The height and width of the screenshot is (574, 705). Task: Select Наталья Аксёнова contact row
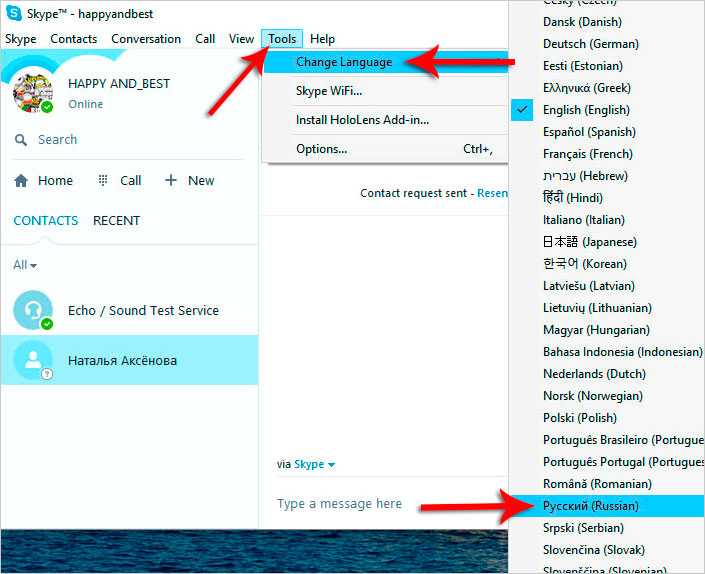point(129,360)
